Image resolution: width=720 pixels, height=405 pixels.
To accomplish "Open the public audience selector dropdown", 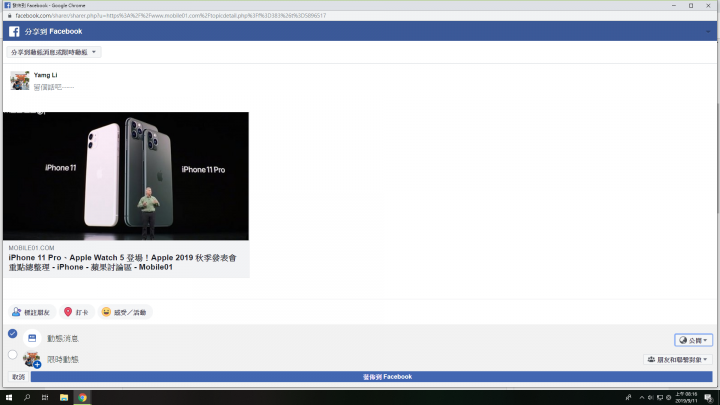I will click(693, 340).
